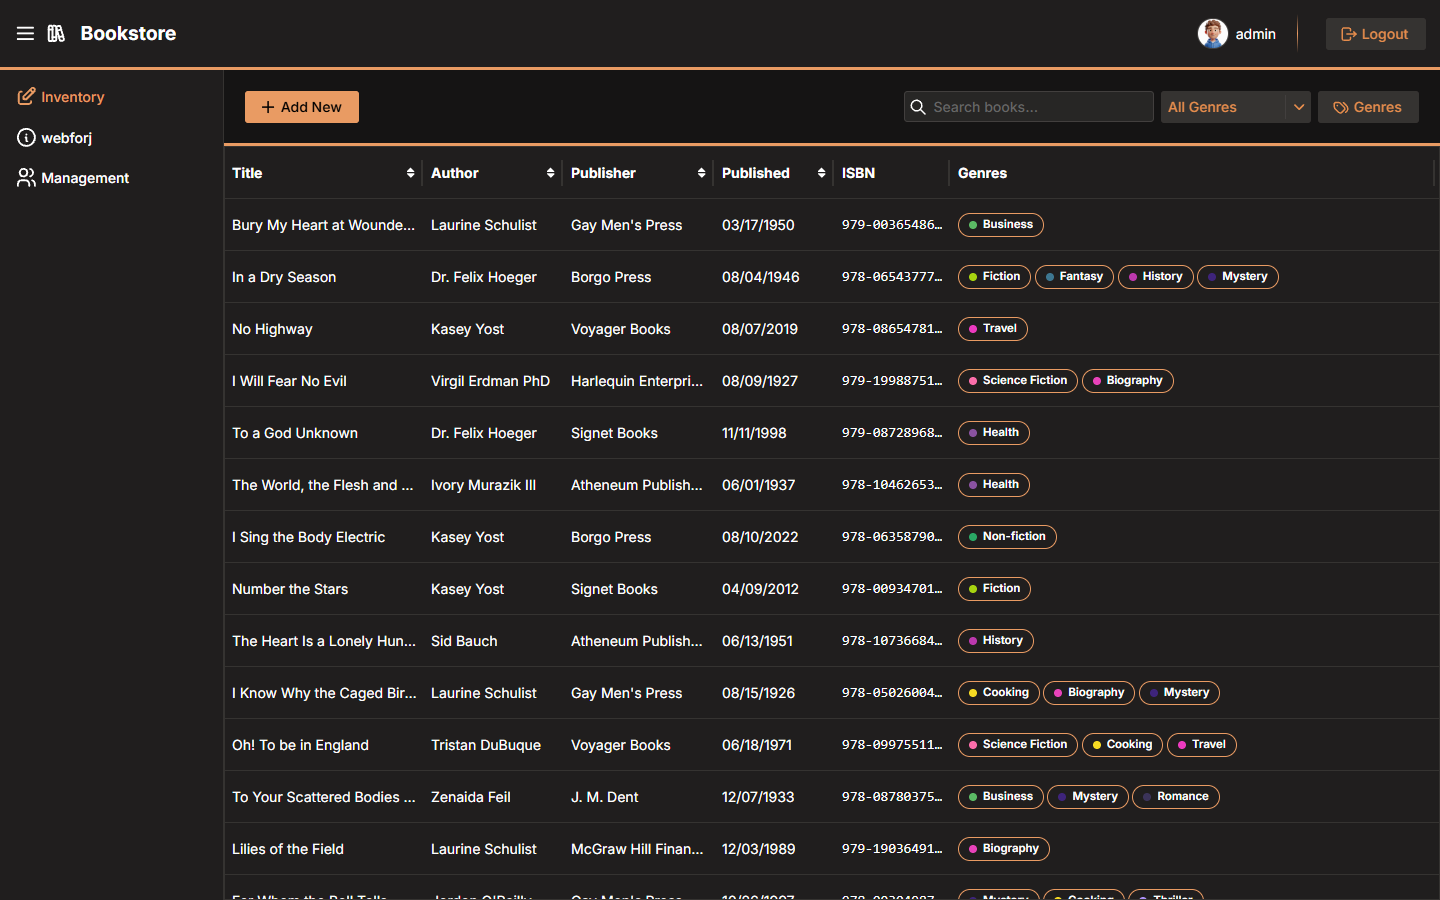Viewport: 1440px width, 900px height.
Task: Click the Add New button
Action: click(301, 107)
